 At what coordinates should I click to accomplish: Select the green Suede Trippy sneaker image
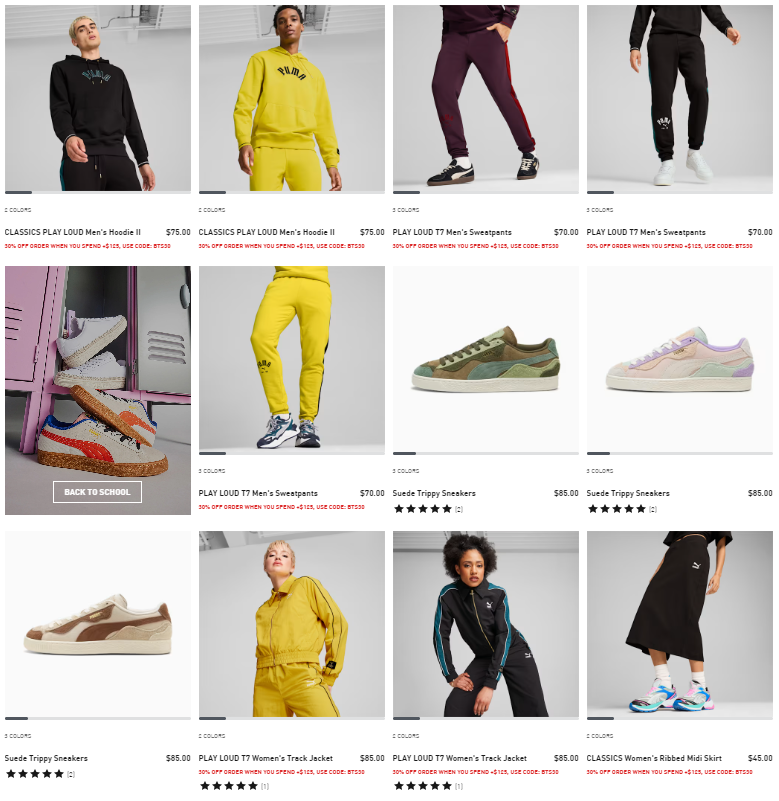coord(486,359)
